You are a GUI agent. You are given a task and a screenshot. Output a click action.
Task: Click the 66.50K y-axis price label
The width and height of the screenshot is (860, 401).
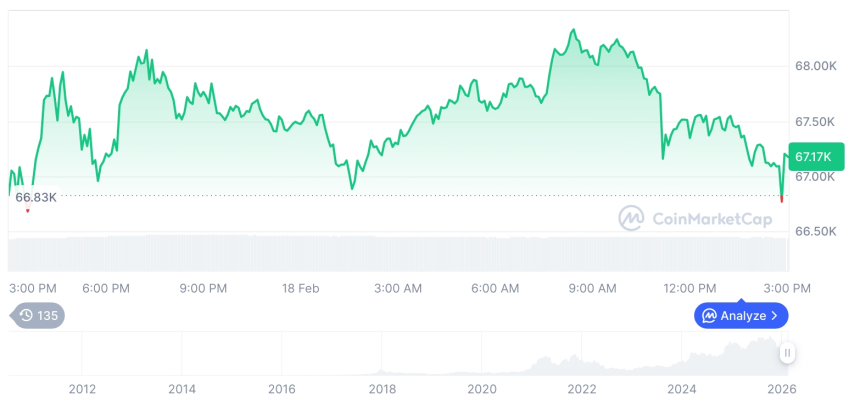815,231
